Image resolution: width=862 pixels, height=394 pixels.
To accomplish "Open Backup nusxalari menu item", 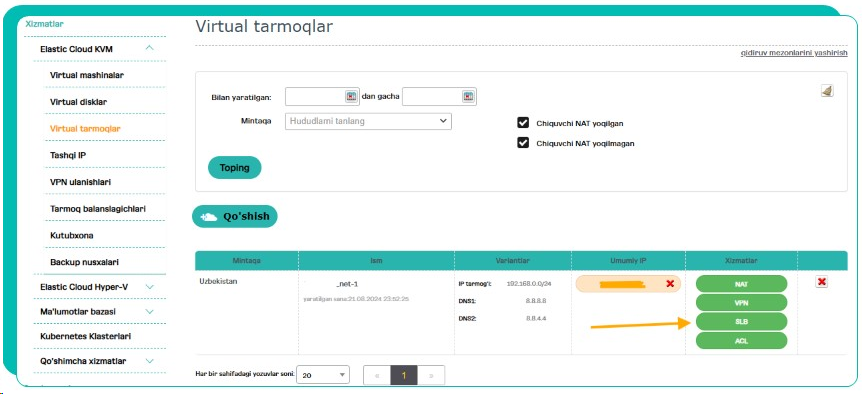I will [84, 262].
